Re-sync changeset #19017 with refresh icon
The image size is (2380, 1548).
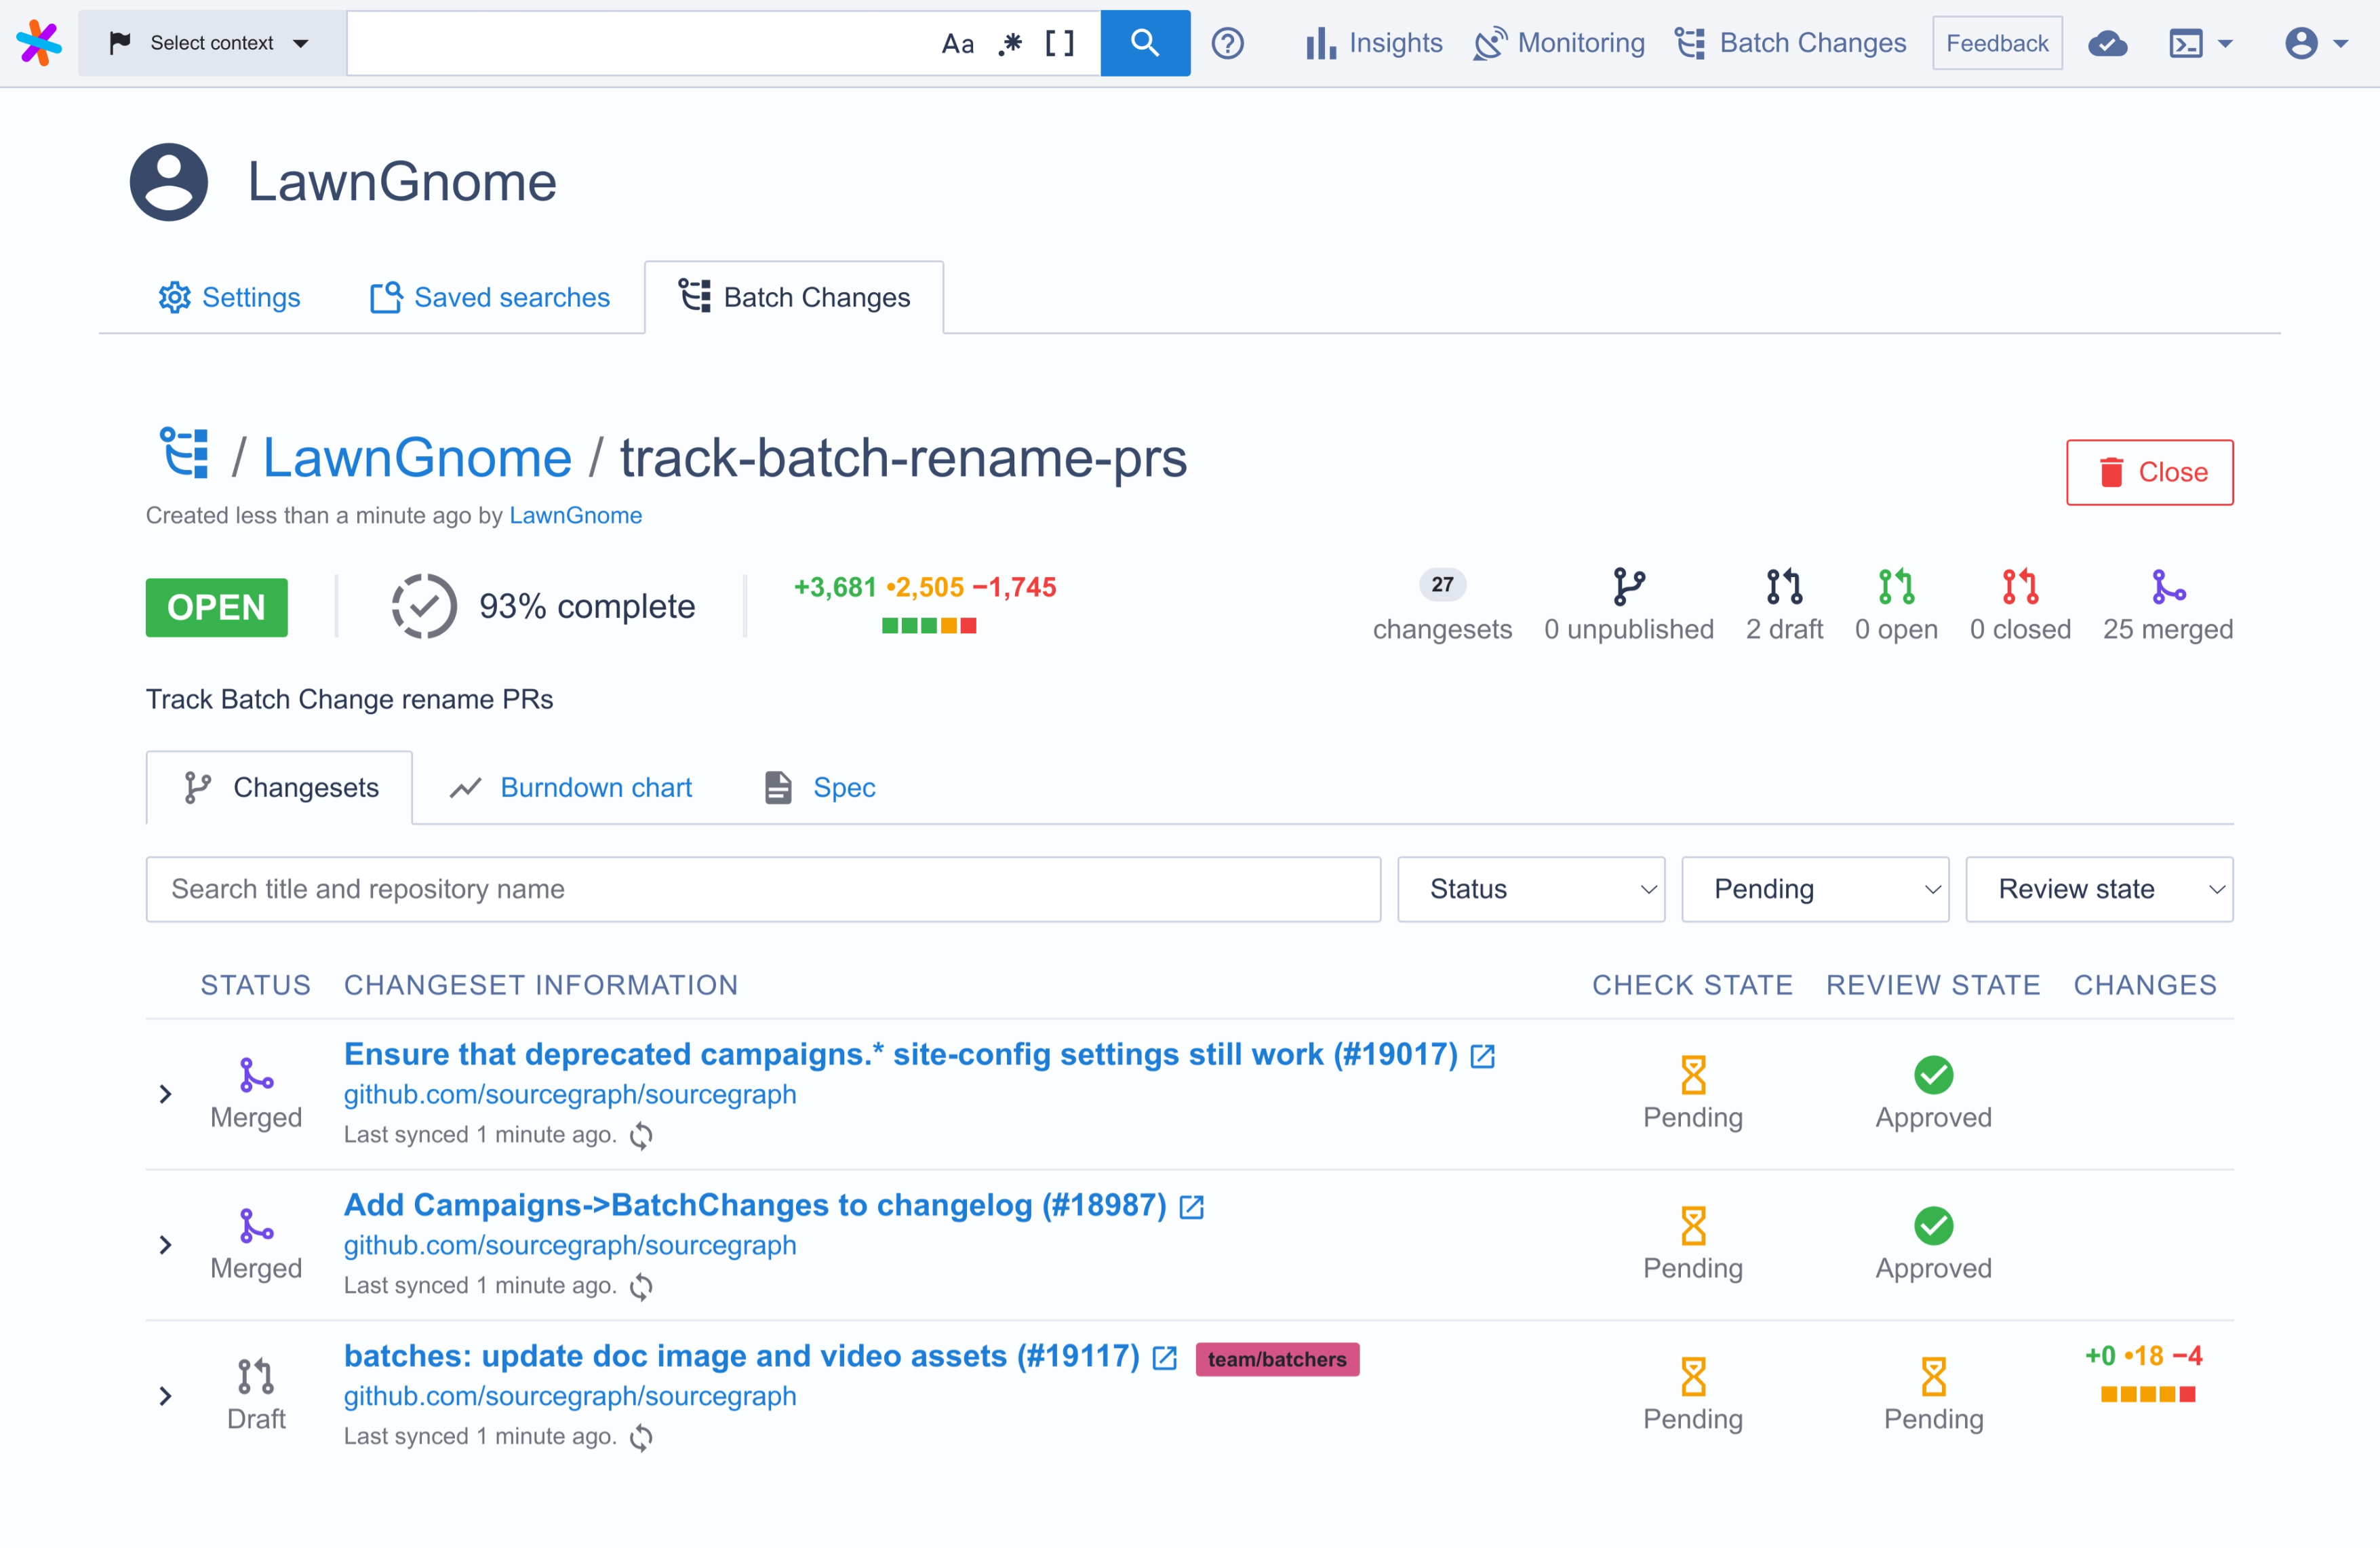pyautogui.click(x=641, y=1135)
